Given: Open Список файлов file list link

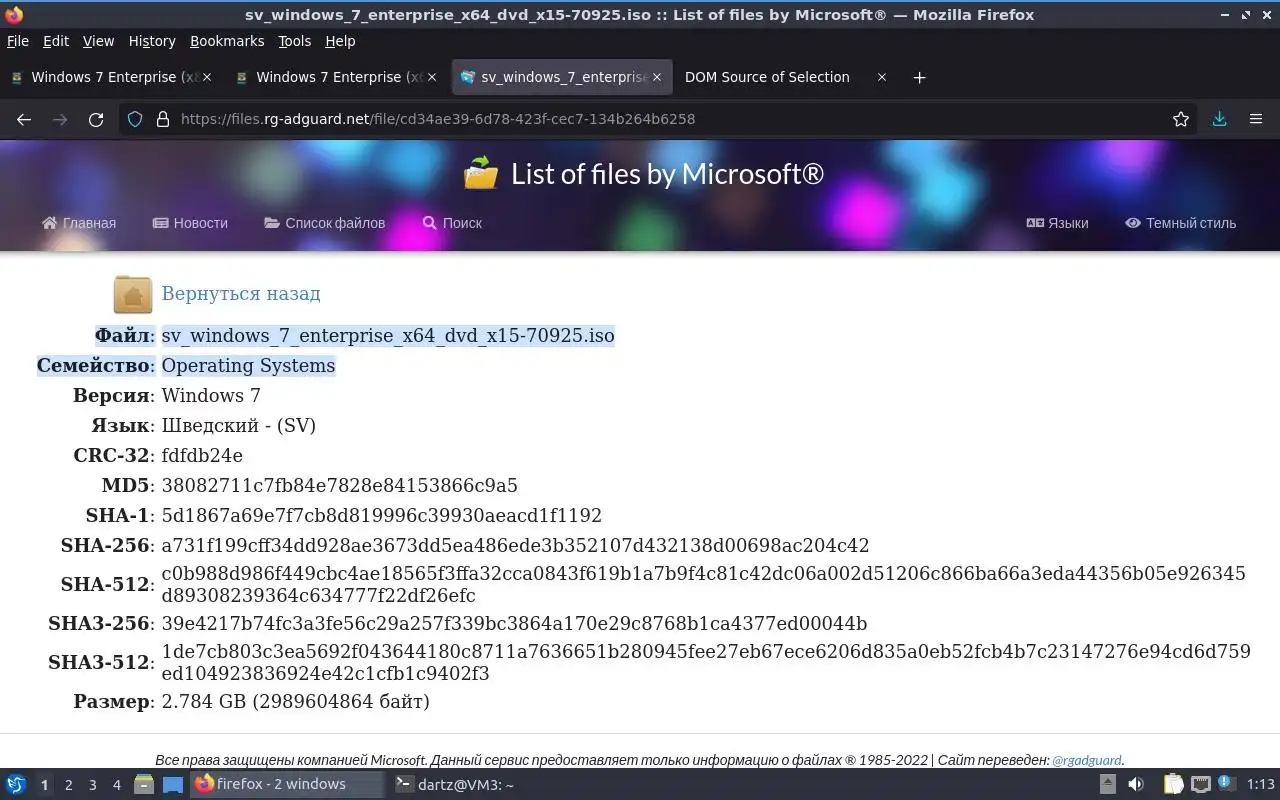Looking at the screenshot, I should click(324, 223).
